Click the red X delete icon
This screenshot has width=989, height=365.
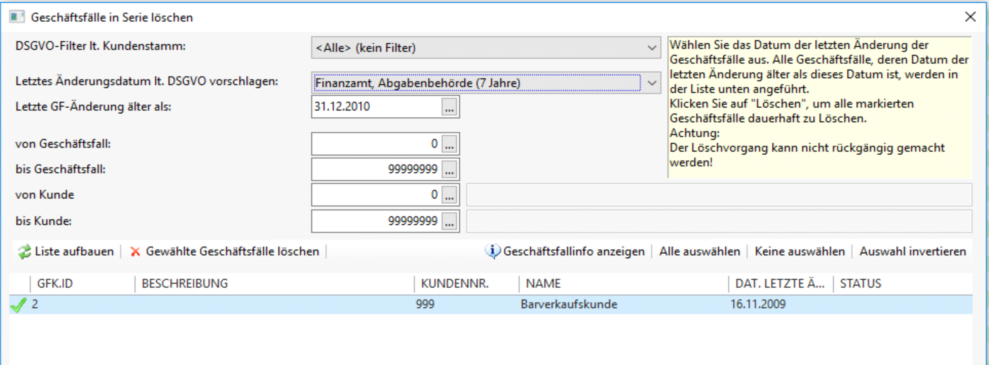[135, 252]
